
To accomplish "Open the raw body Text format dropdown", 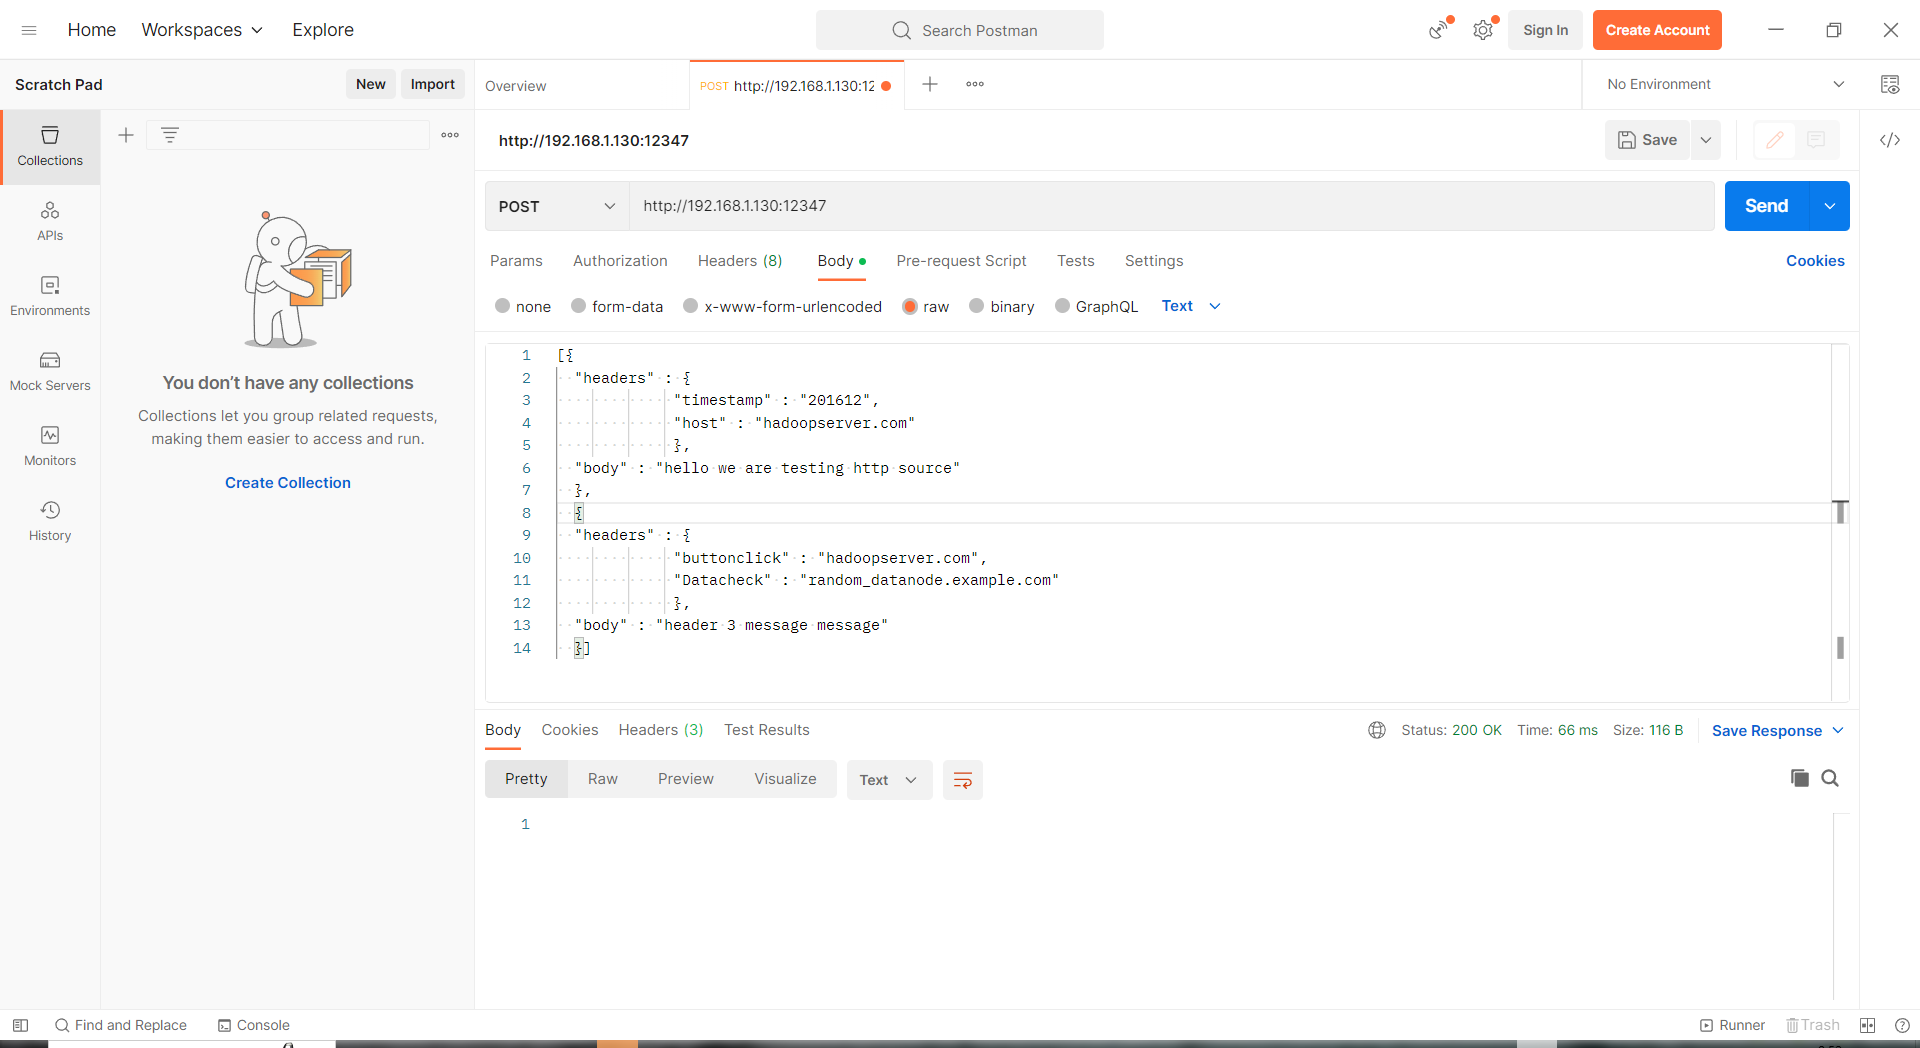I will tap(1191, 306).
